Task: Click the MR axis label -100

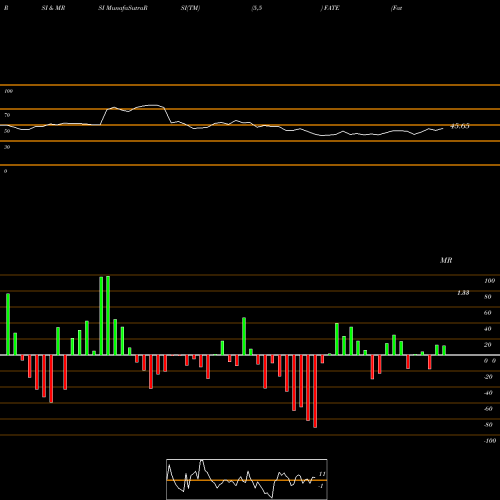Action: pyautogui.click(x=490, y=441)
